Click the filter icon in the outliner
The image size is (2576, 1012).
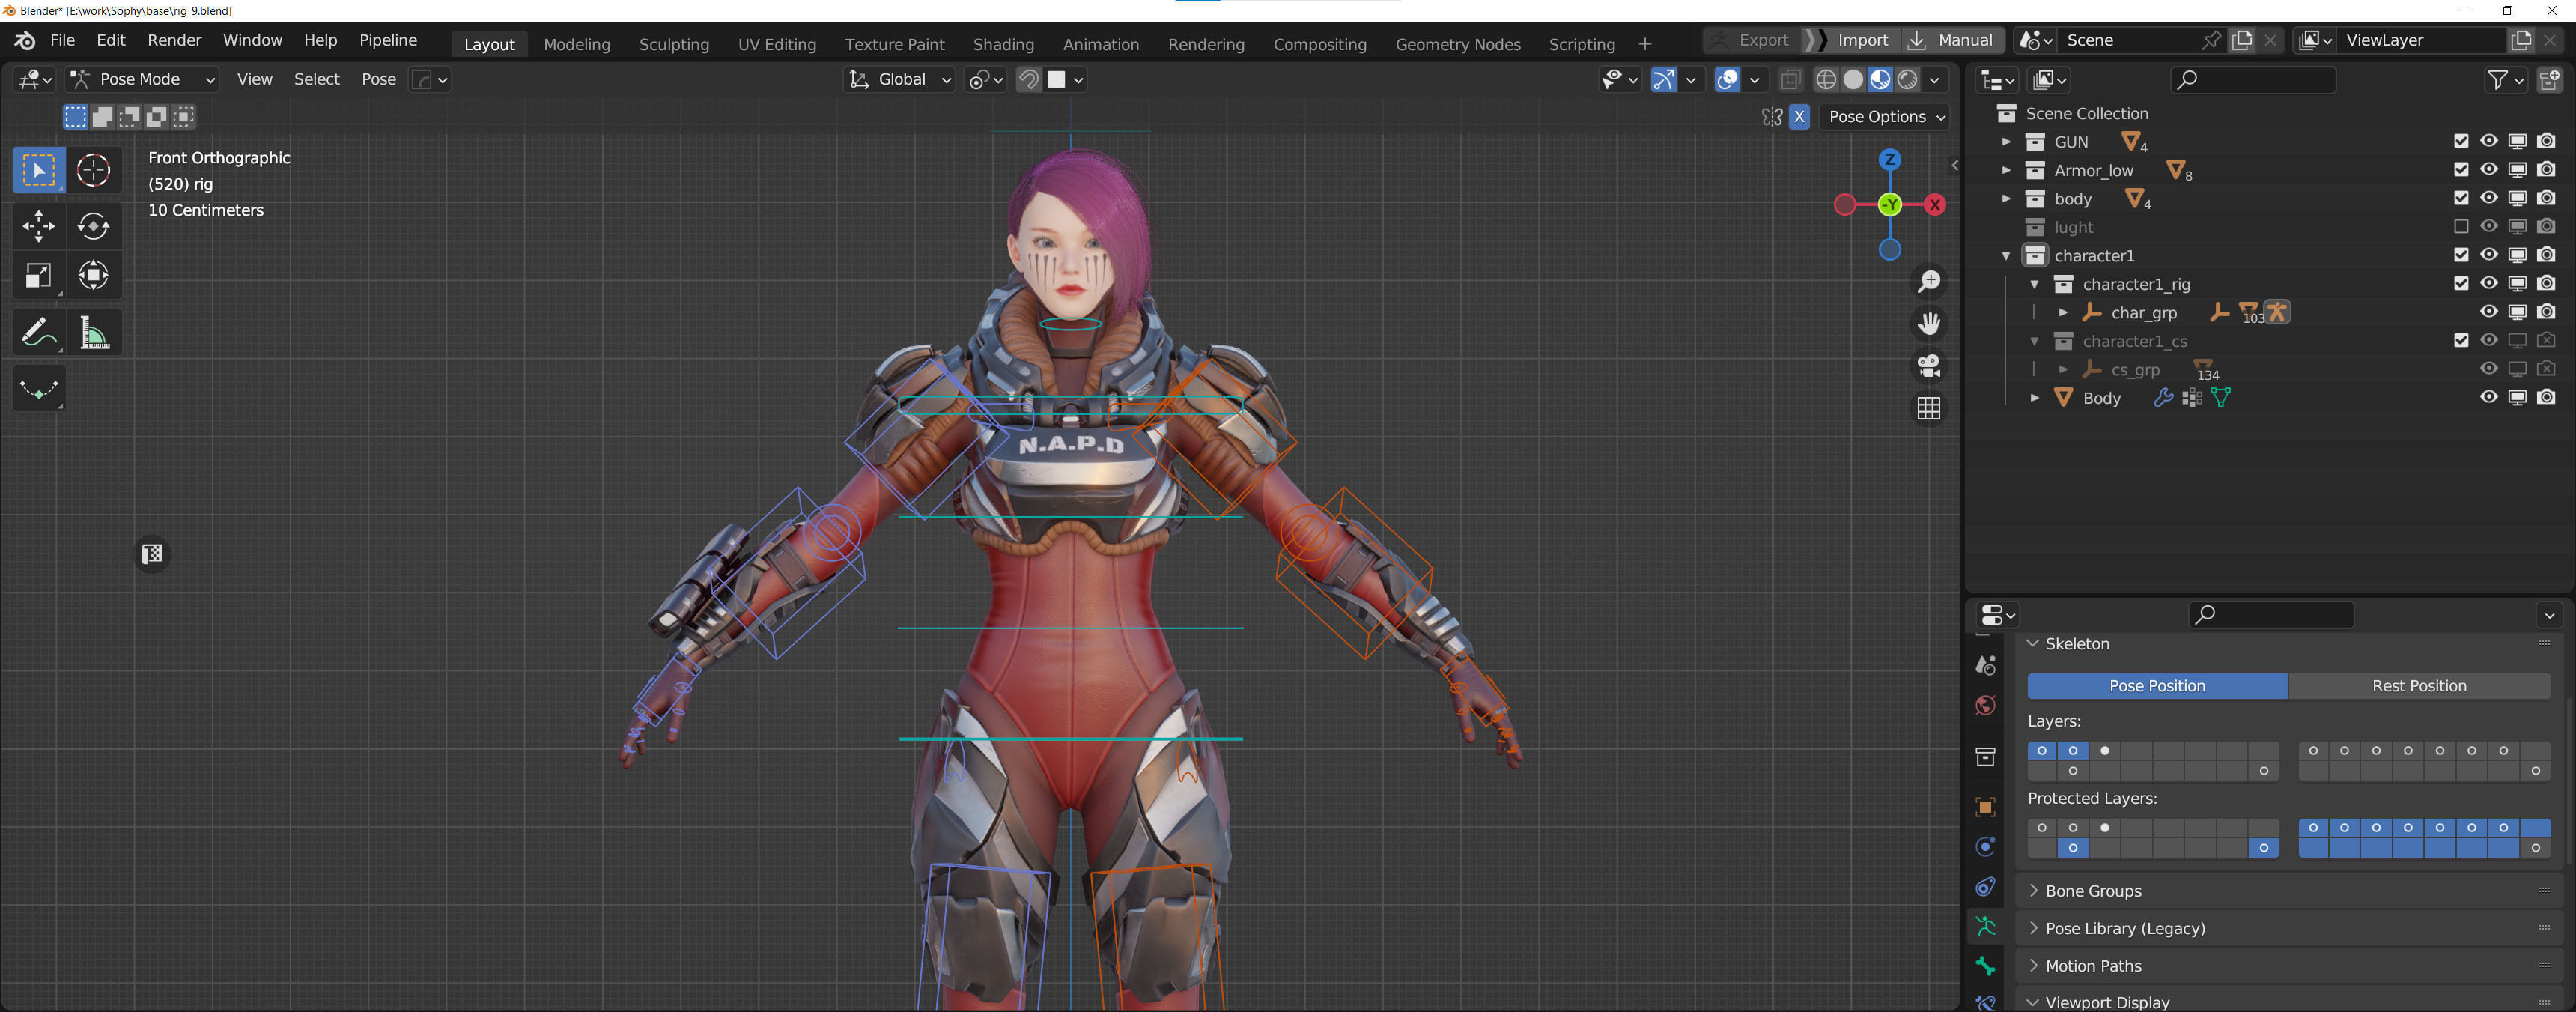2504,80
